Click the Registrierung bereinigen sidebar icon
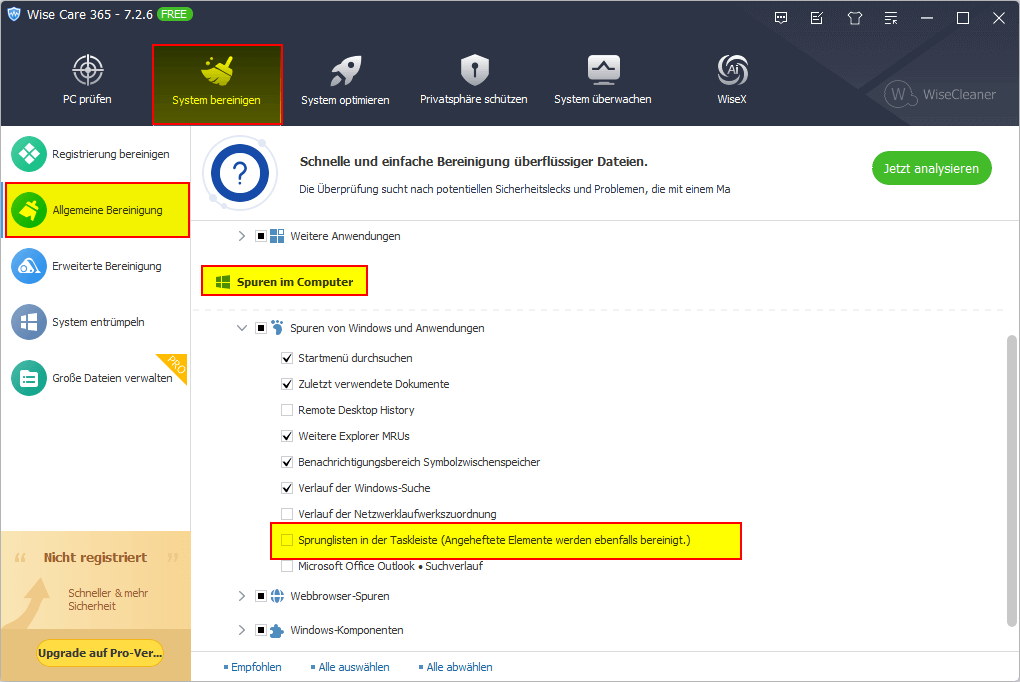The height and width of the screenshot is (682, 1020). [x=29, y=154]
